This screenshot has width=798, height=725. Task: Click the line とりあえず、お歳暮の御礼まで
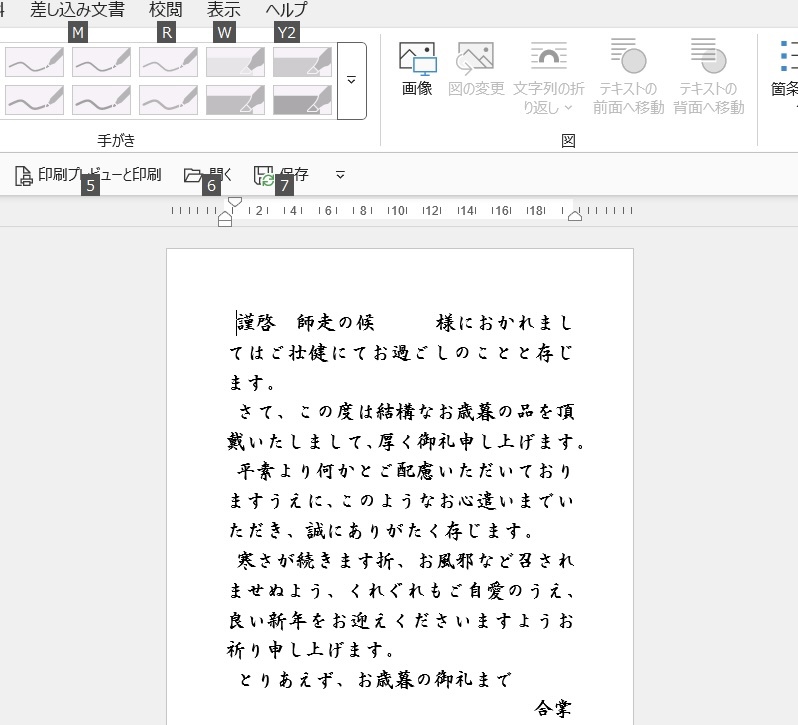(375, 679)
